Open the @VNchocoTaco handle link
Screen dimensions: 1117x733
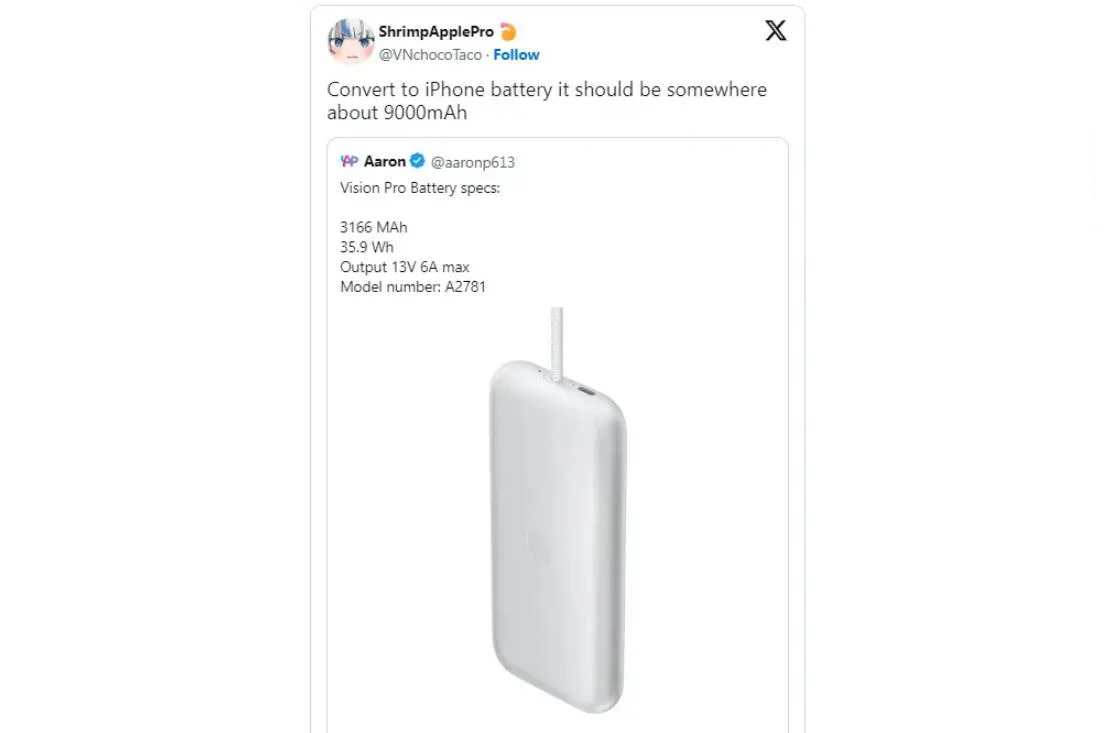[x=430, y=55]
